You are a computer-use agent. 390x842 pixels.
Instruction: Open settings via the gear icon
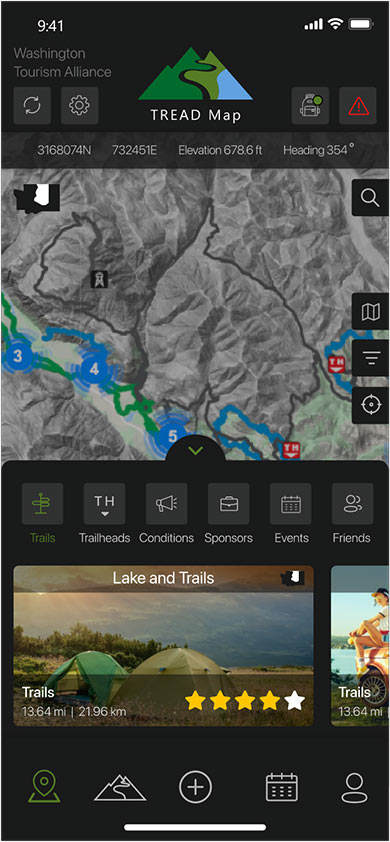tap(80, 105)
